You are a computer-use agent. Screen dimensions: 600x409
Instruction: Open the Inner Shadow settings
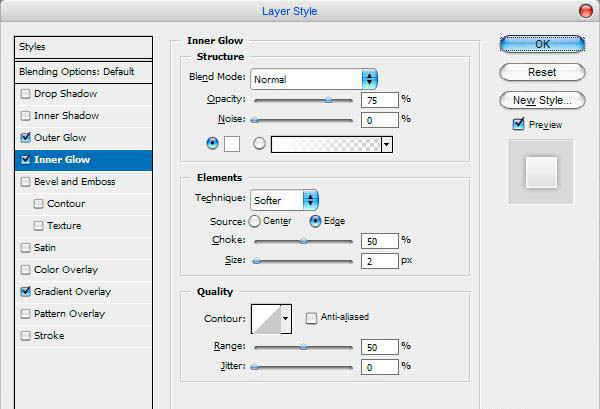click(x=66, y=116)
